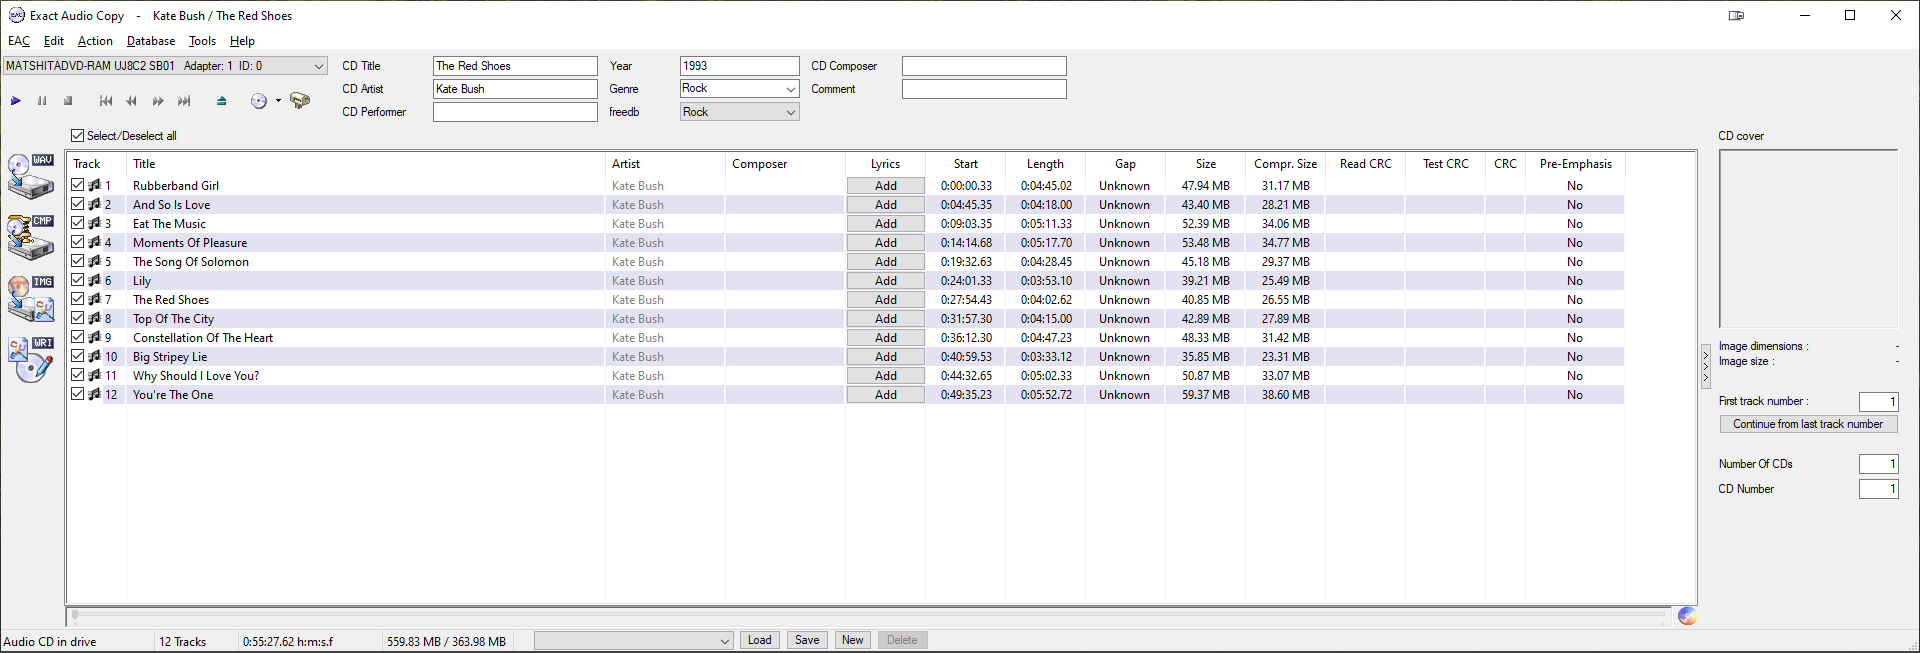
Task: Click the CD metadata lookup disc icon
Action: coord(259,101)
